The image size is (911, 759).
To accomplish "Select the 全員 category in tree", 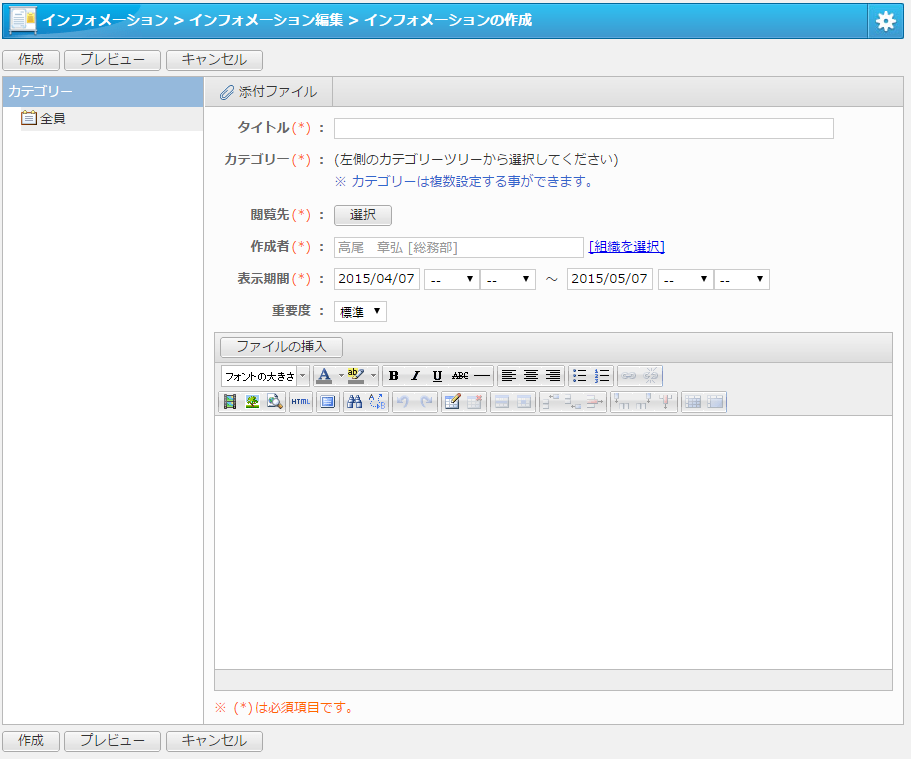I will (53, 119).
